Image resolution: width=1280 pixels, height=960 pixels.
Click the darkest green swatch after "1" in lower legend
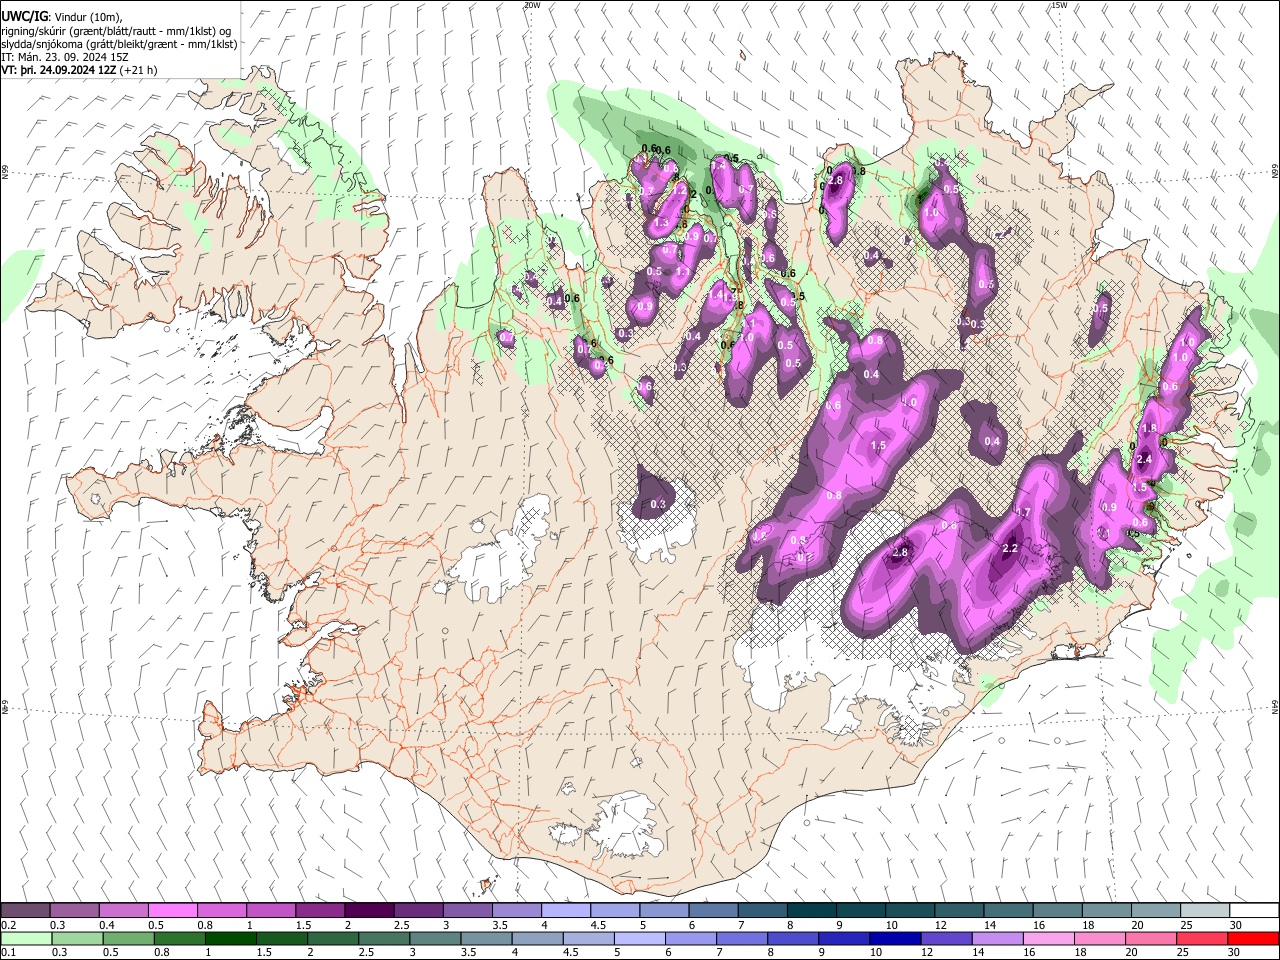[231, 938]
